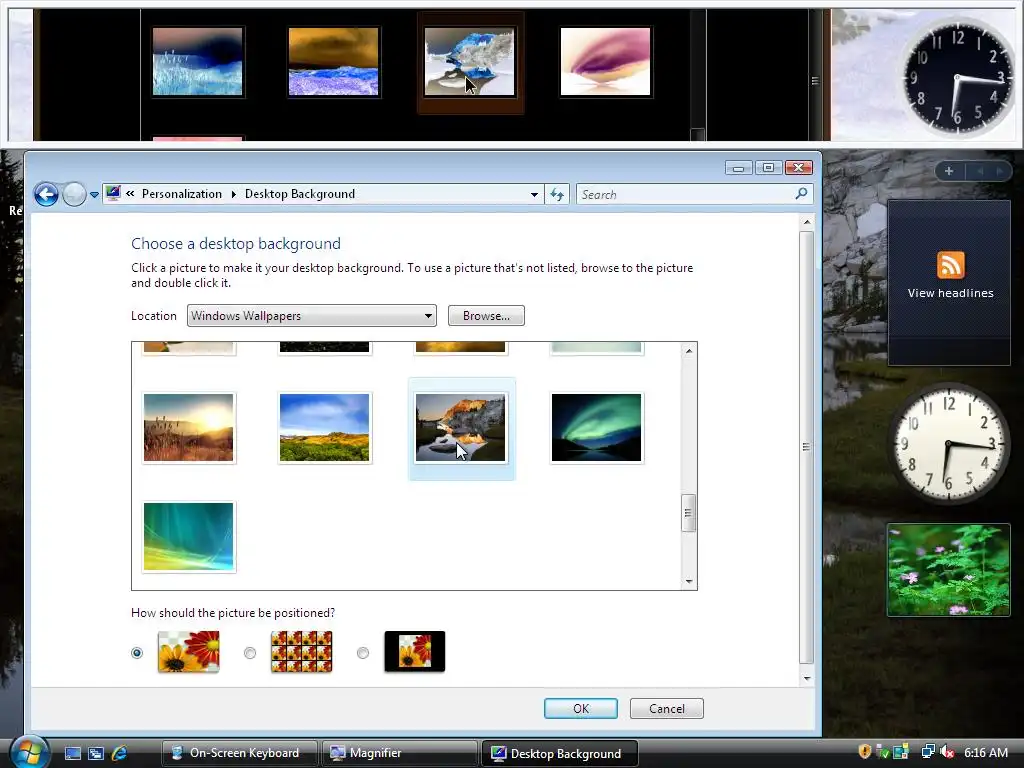The width and height of the screenshot is (1024, 768).
Task: Click the search magnifying glass icon
Action: [x=802, y=193]
